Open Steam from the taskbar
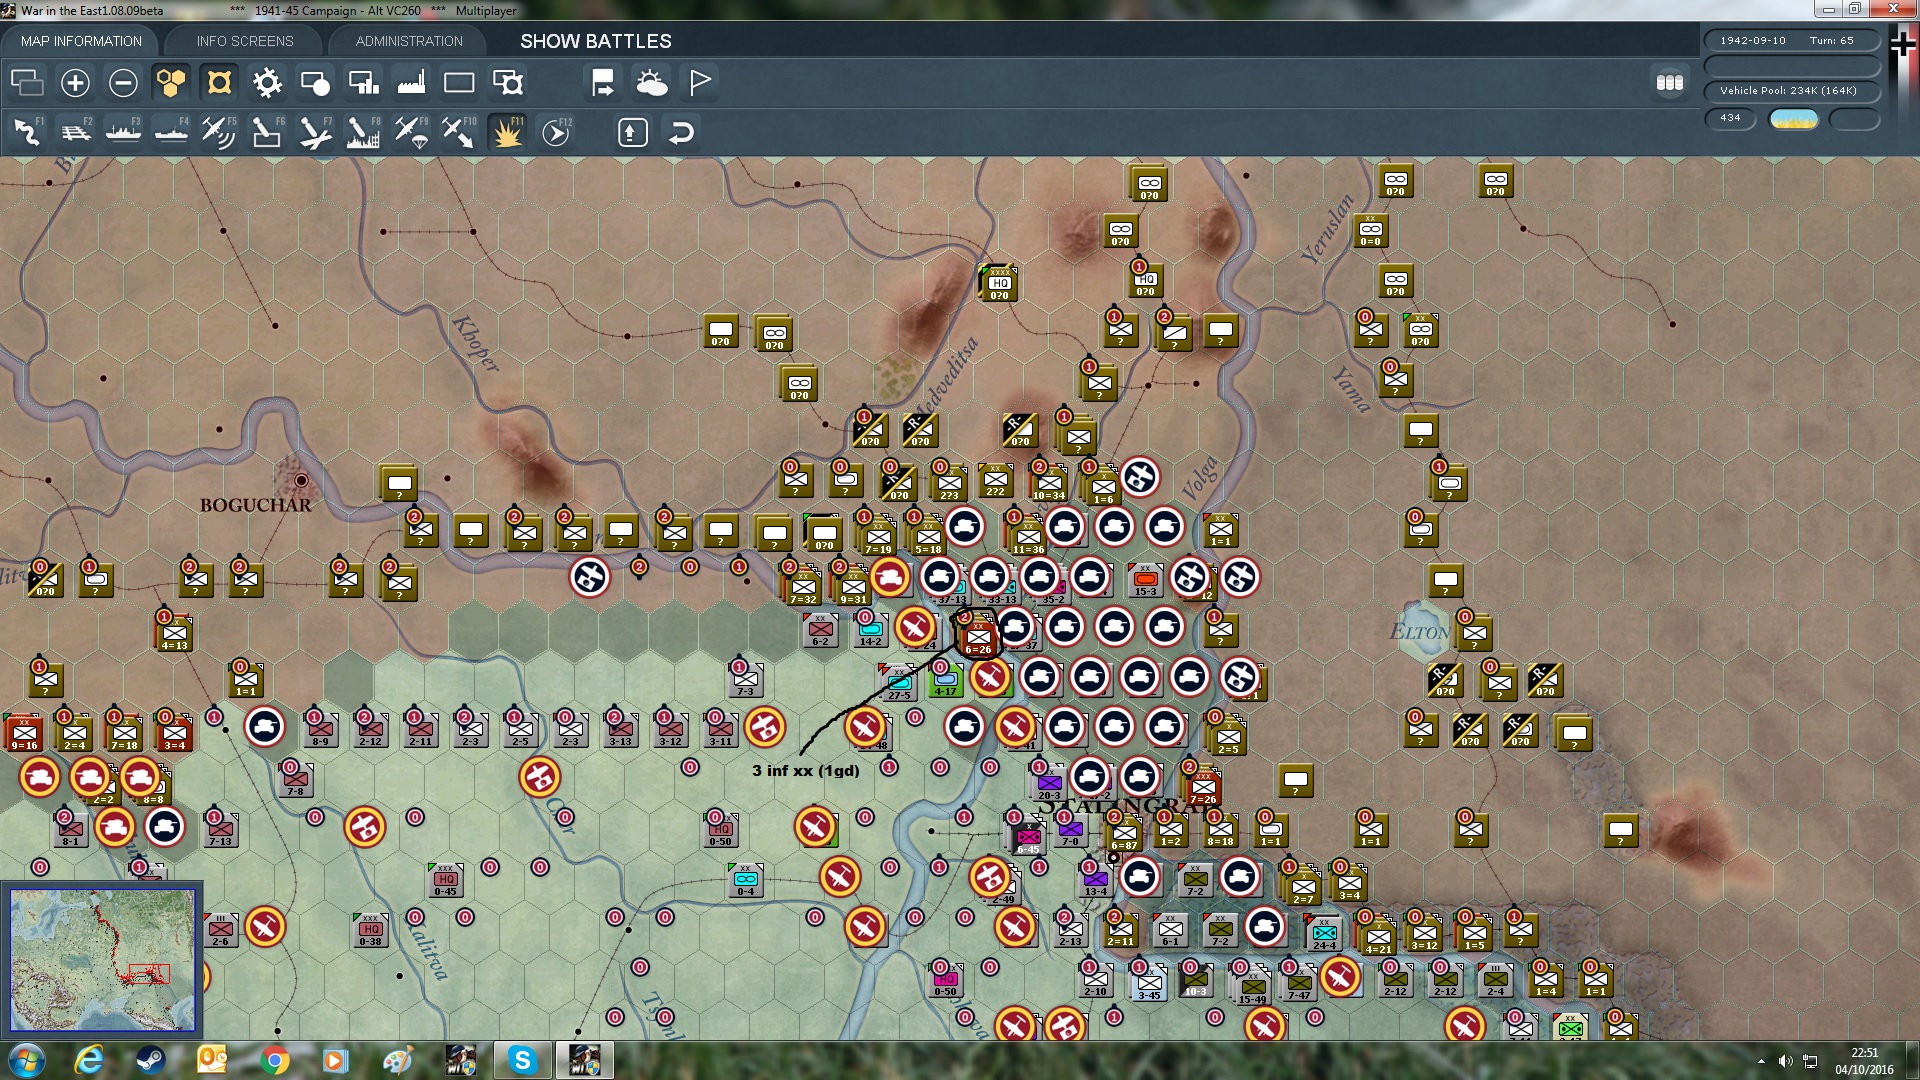 click(x=151, y=1060)
